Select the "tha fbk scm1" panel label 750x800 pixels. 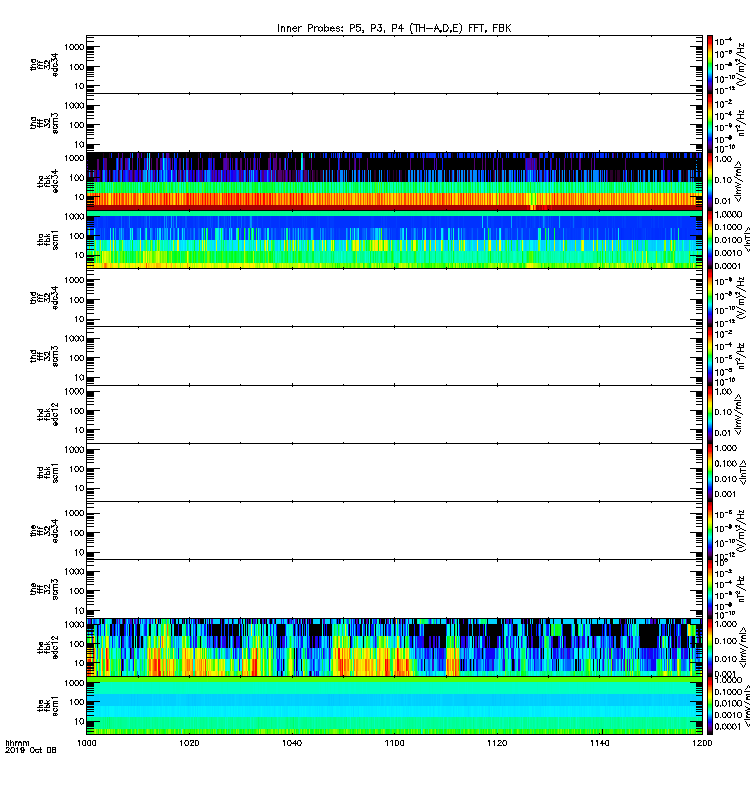click(x=48, y=239)
